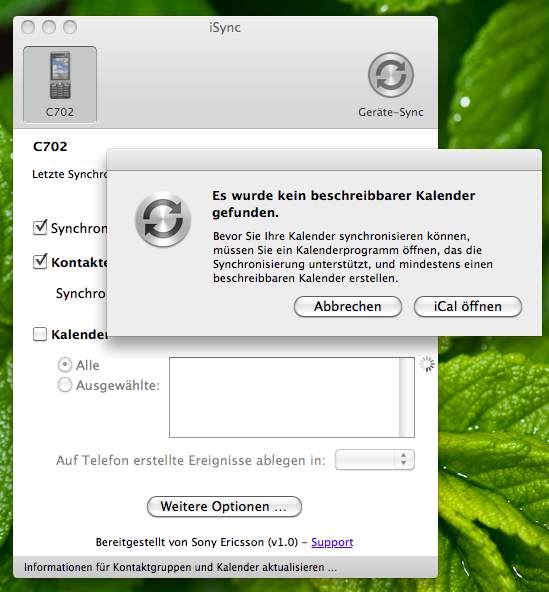Click 'Bereitgestellt von Sony Ericsson (v1.0)' text
This screenshot has width=549, height=592.
tap(197, 542)
